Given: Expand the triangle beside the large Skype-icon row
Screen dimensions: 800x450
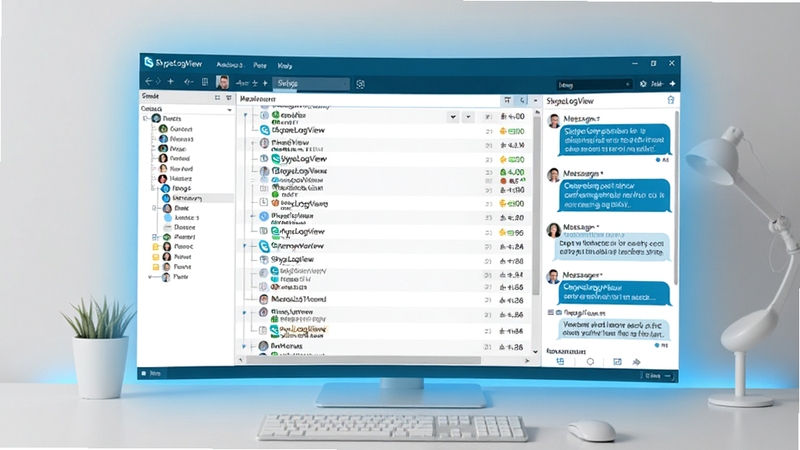Looking at the screenshot, I should [x=245, y=246].
